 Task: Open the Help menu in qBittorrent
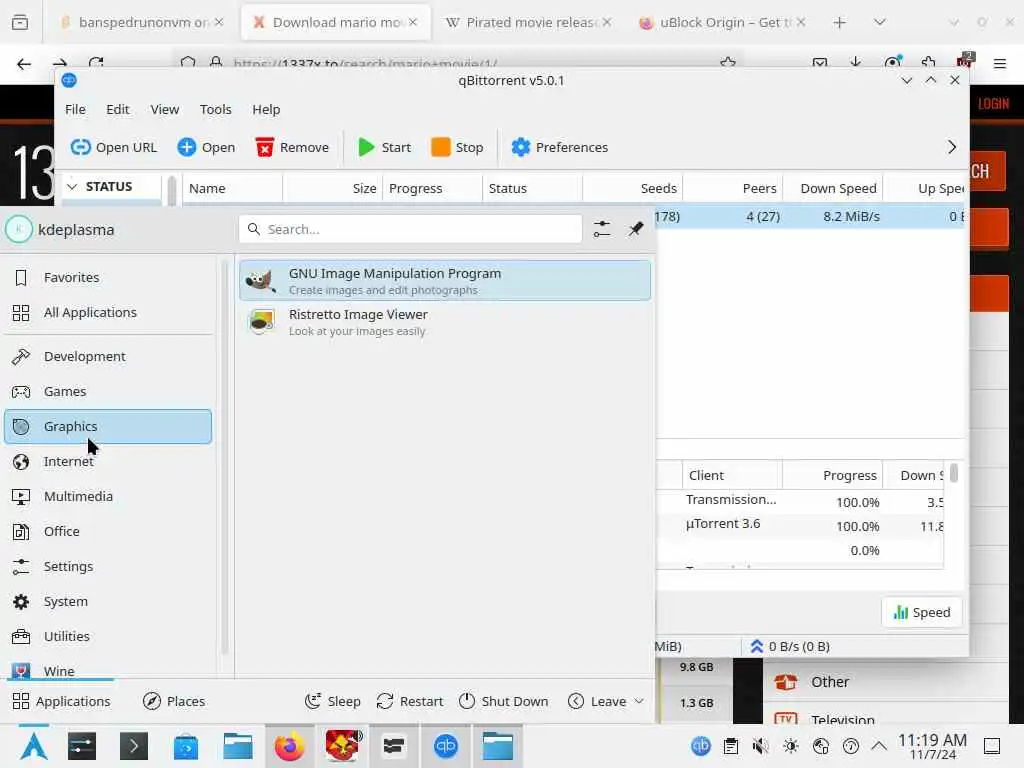266,110
